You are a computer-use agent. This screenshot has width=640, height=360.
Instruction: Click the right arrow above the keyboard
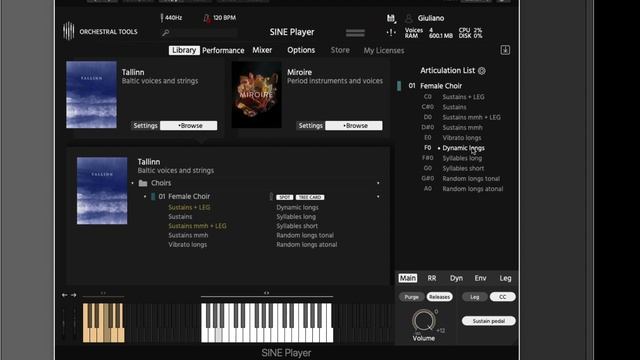tap(73, 295)
